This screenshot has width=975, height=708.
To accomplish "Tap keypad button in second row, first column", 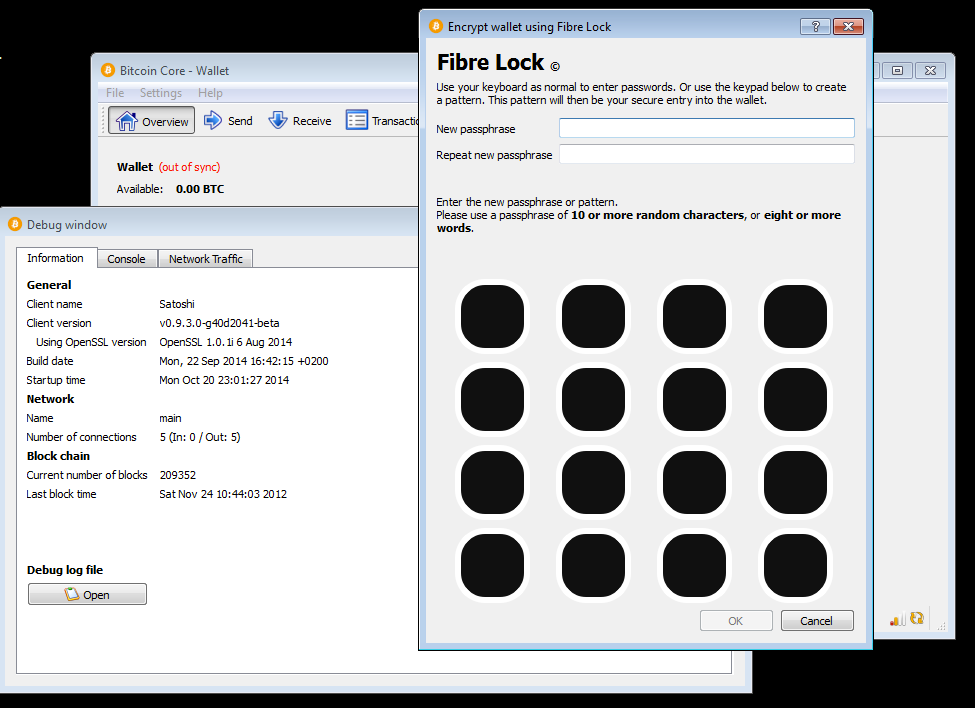I will pyautogui.click(x=492, y=399).
